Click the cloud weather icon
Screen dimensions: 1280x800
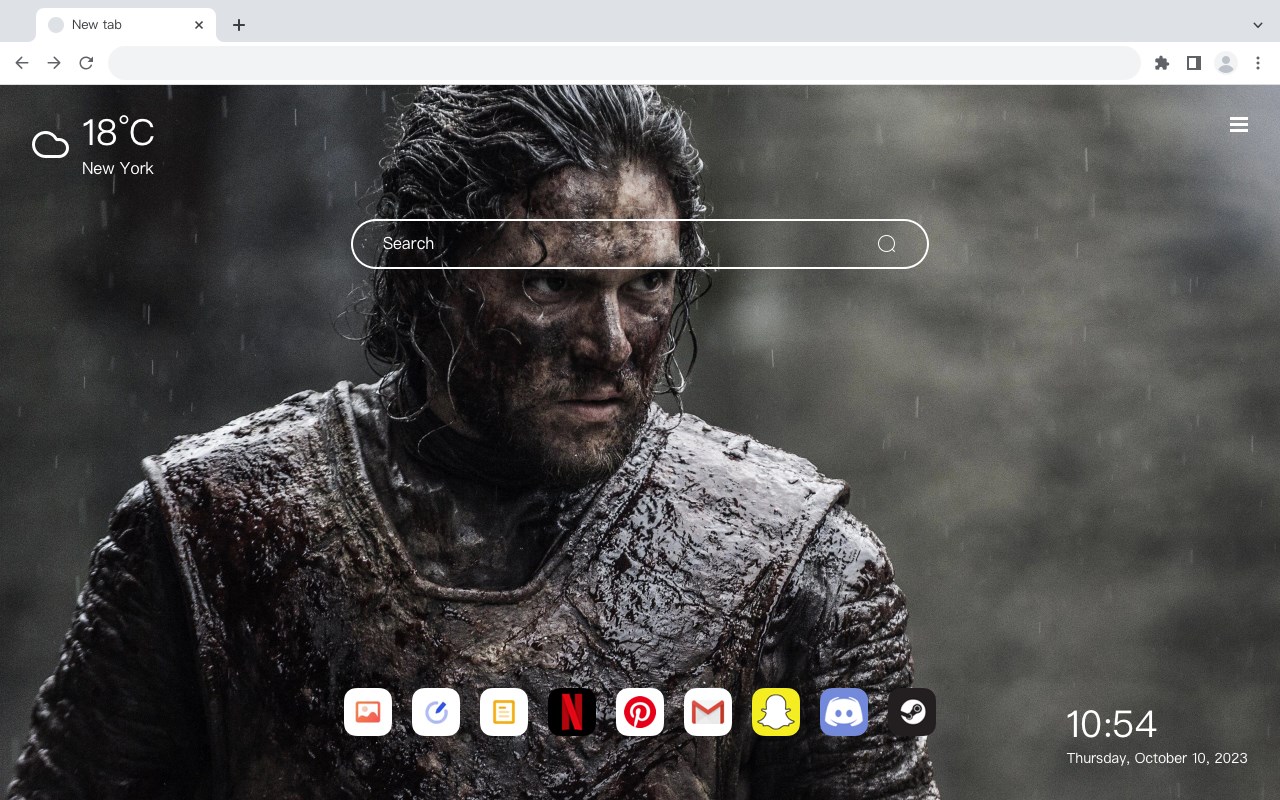point(50,146)
